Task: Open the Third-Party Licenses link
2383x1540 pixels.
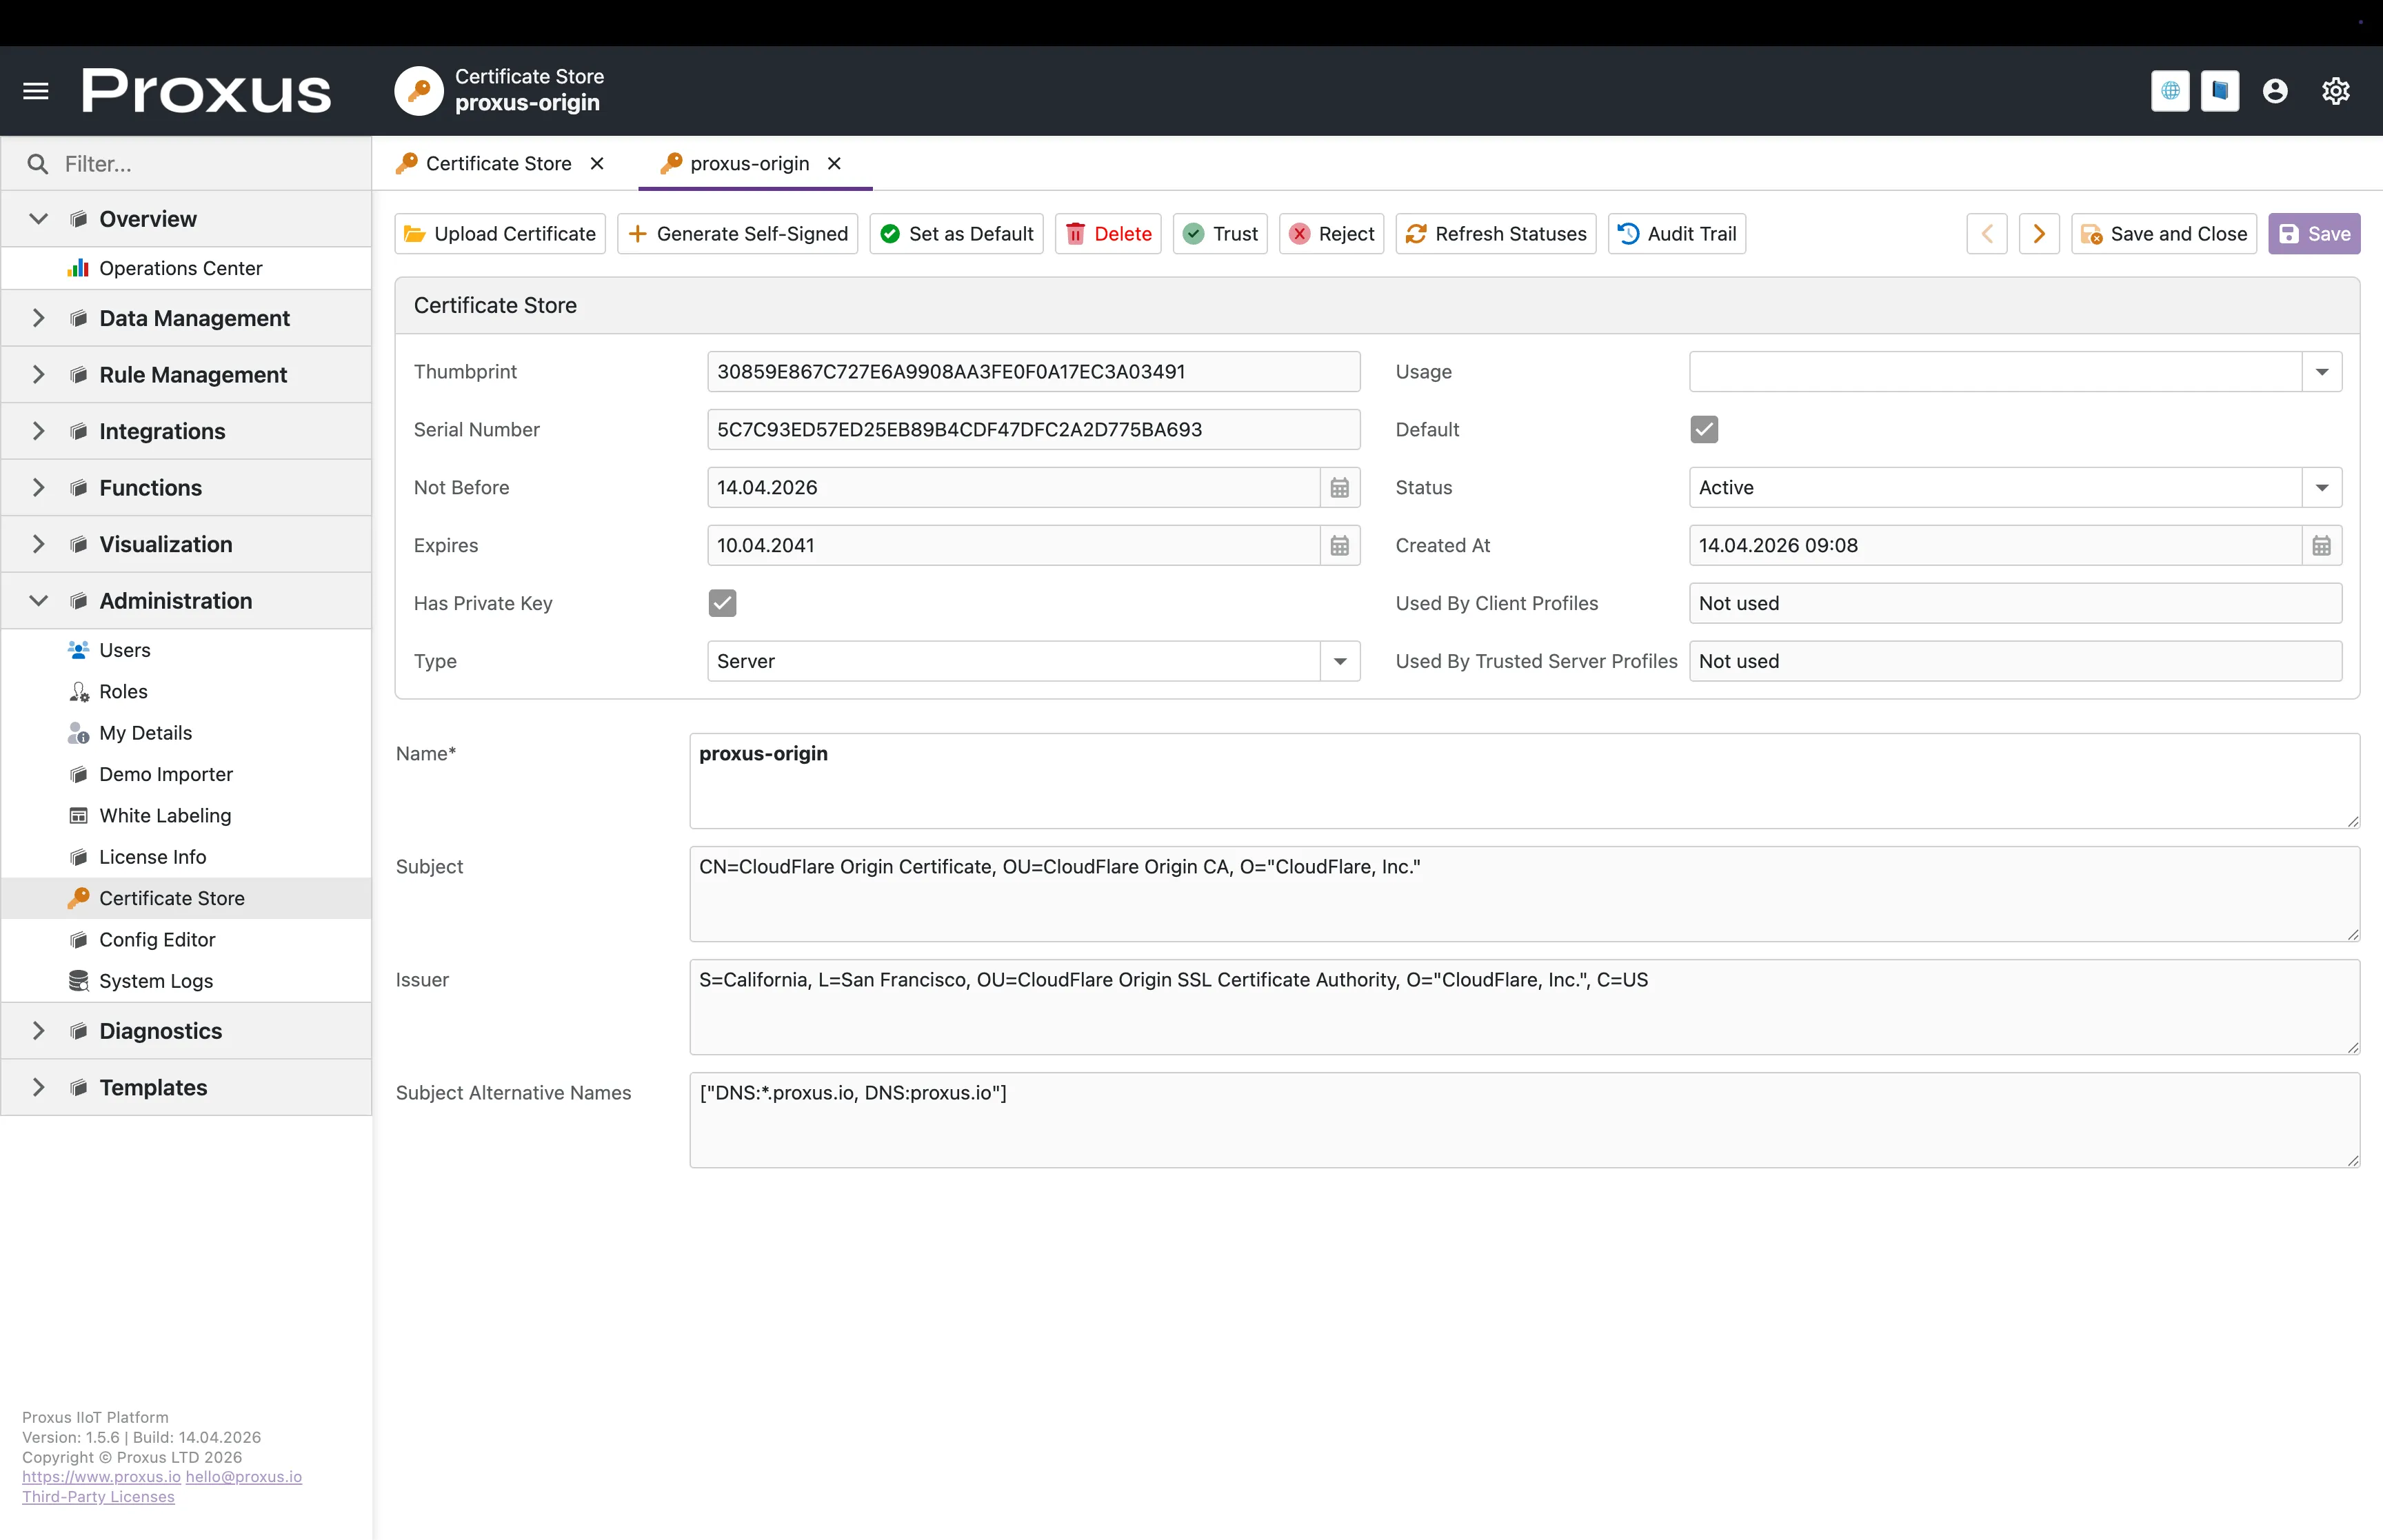Action: tap(98, 1497)
